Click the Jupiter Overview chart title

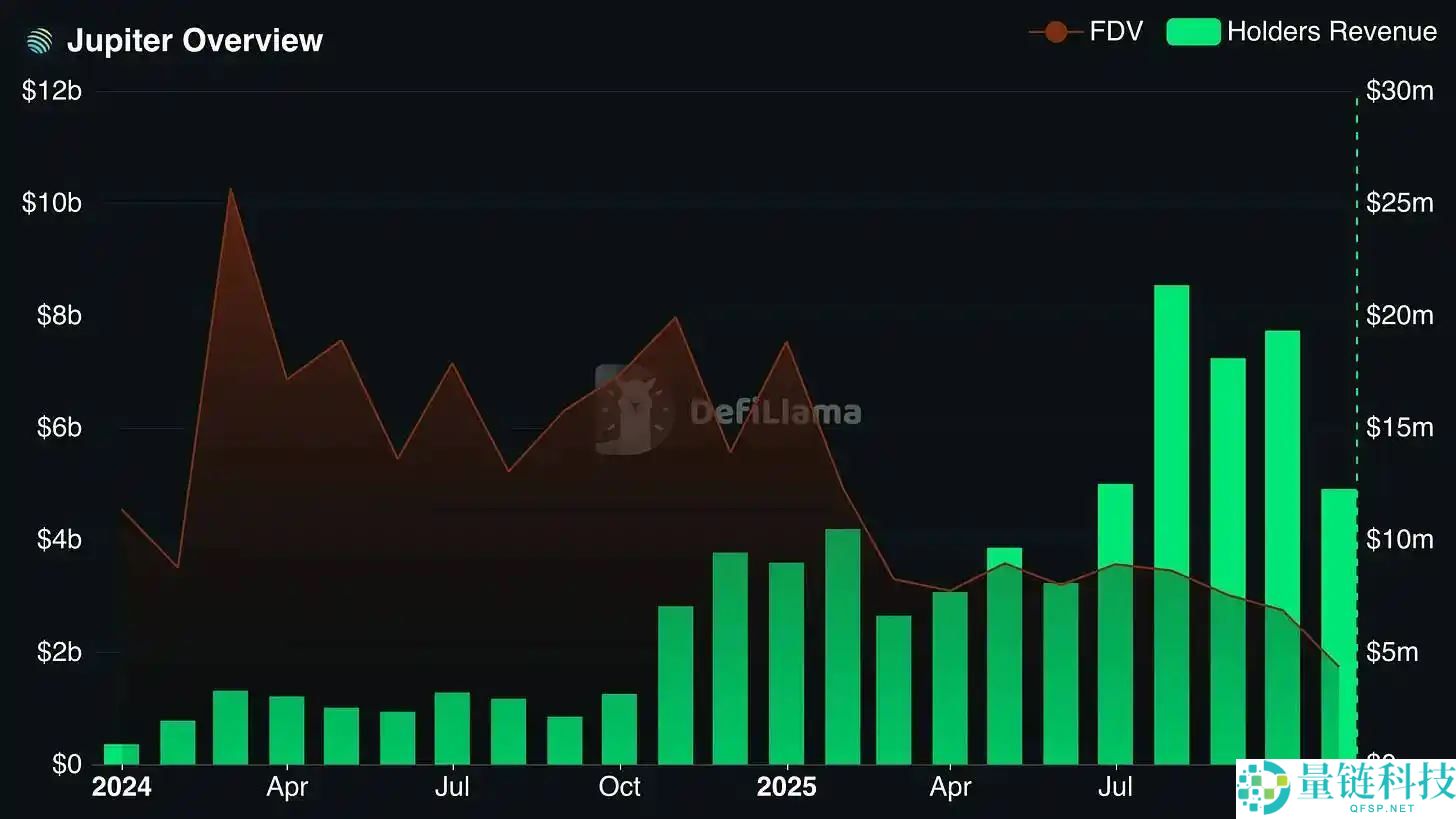click(194, 41)
